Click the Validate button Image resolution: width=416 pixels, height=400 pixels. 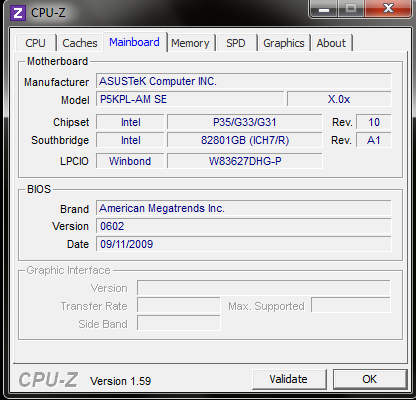[289, 379]
